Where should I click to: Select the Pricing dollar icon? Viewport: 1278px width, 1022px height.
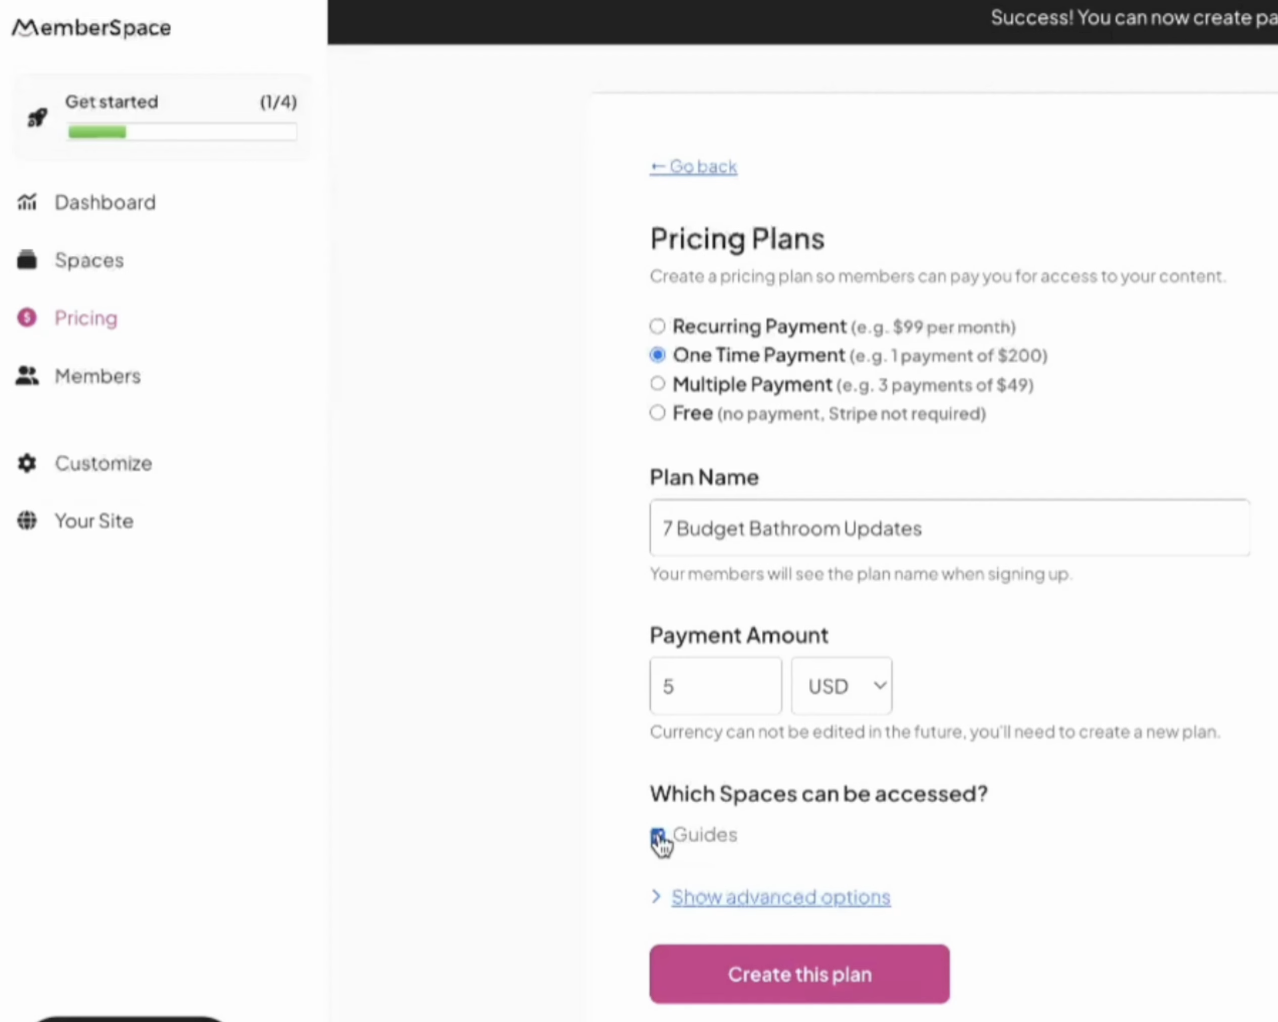27,317
